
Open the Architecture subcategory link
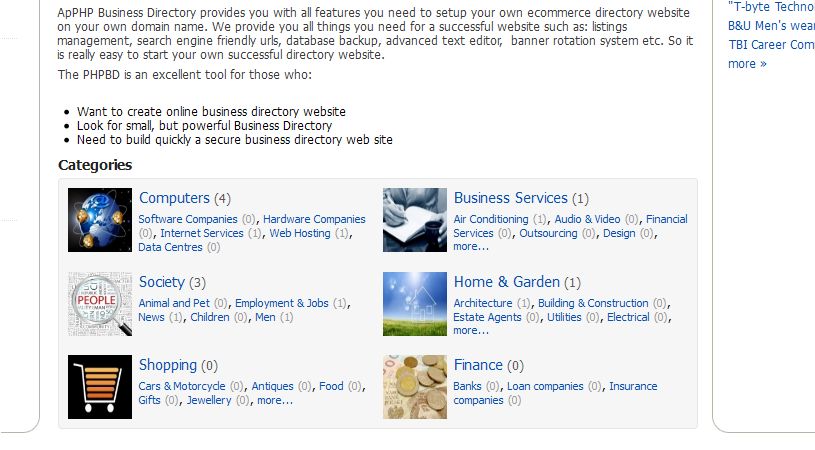tap(483, 303)
